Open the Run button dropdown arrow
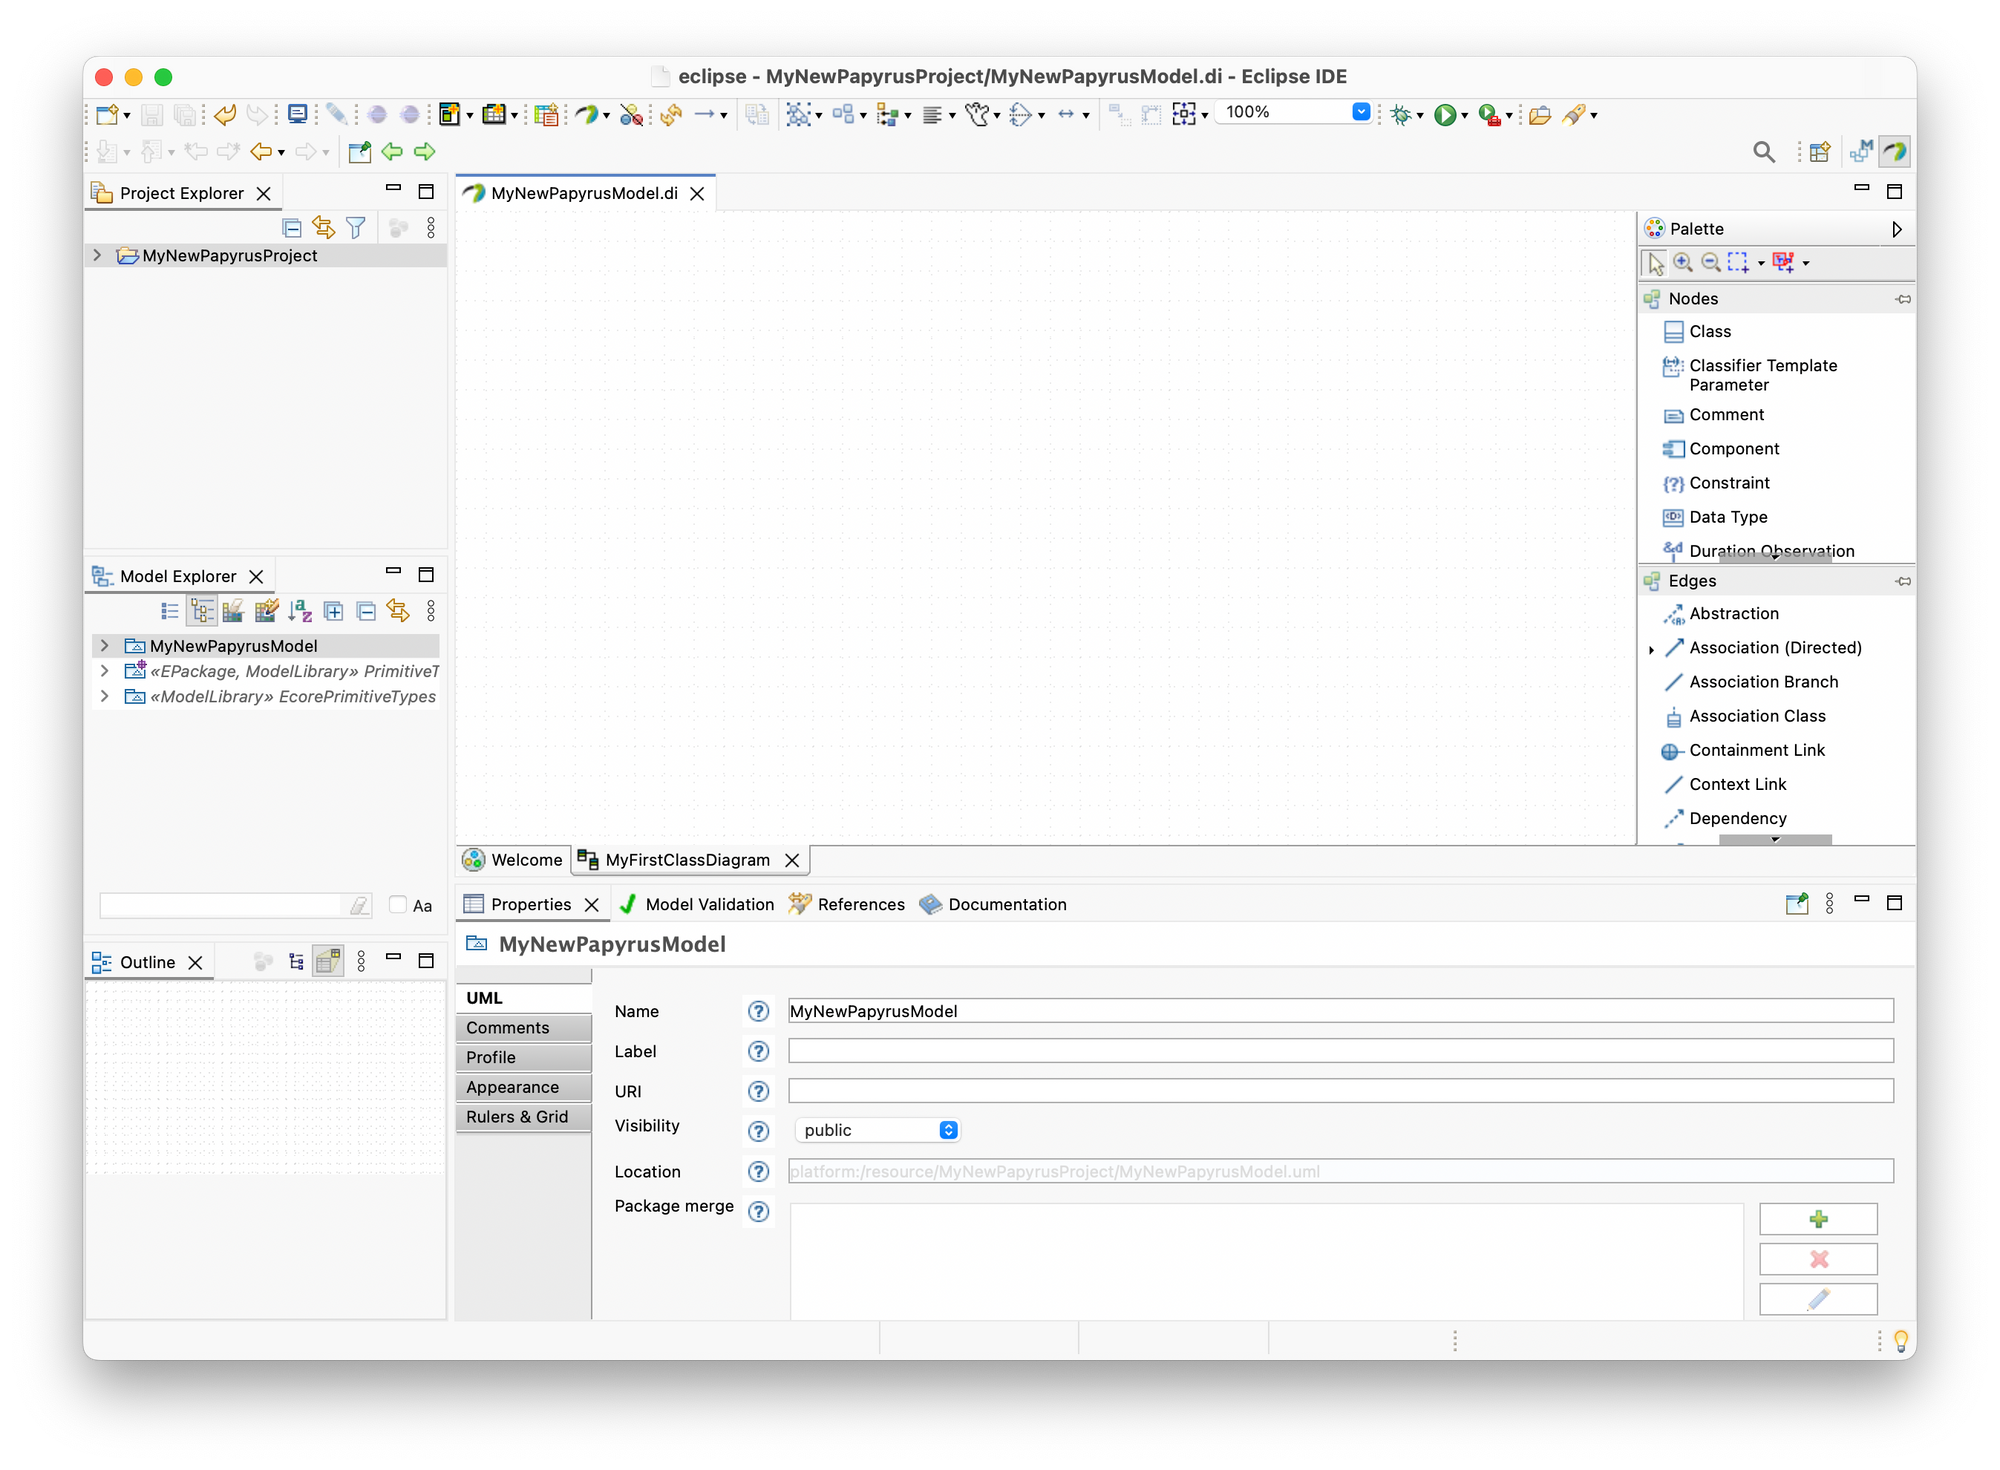 click(1465, 116)
